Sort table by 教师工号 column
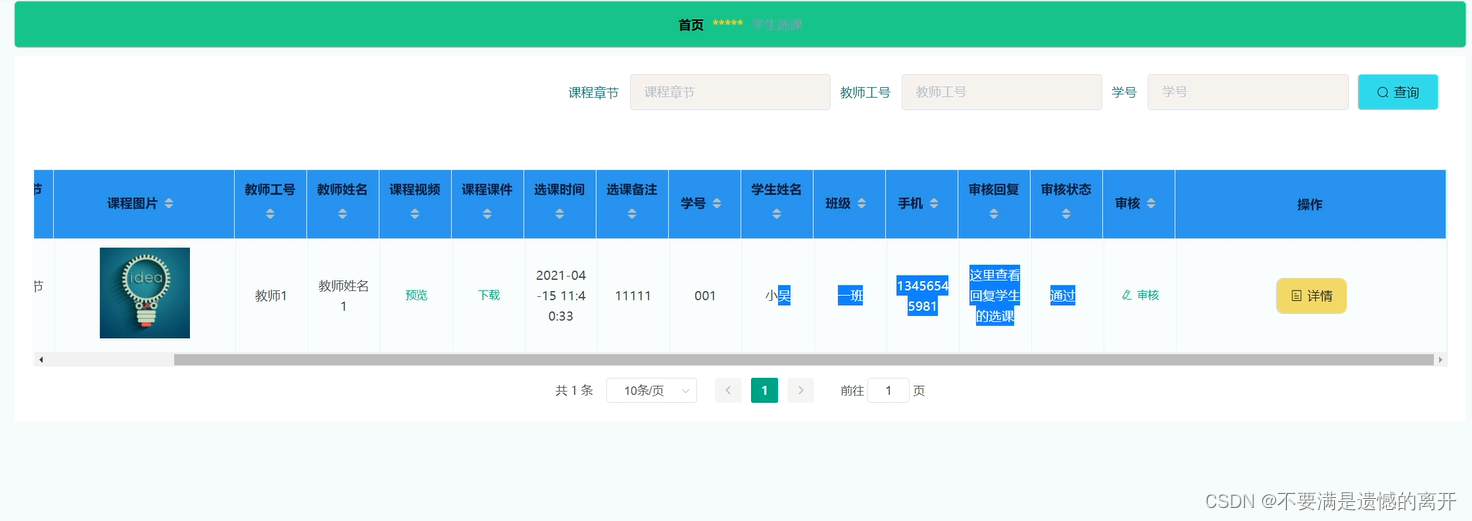Viewport: 1472px width, 521px height. click(x=270, y=214)
